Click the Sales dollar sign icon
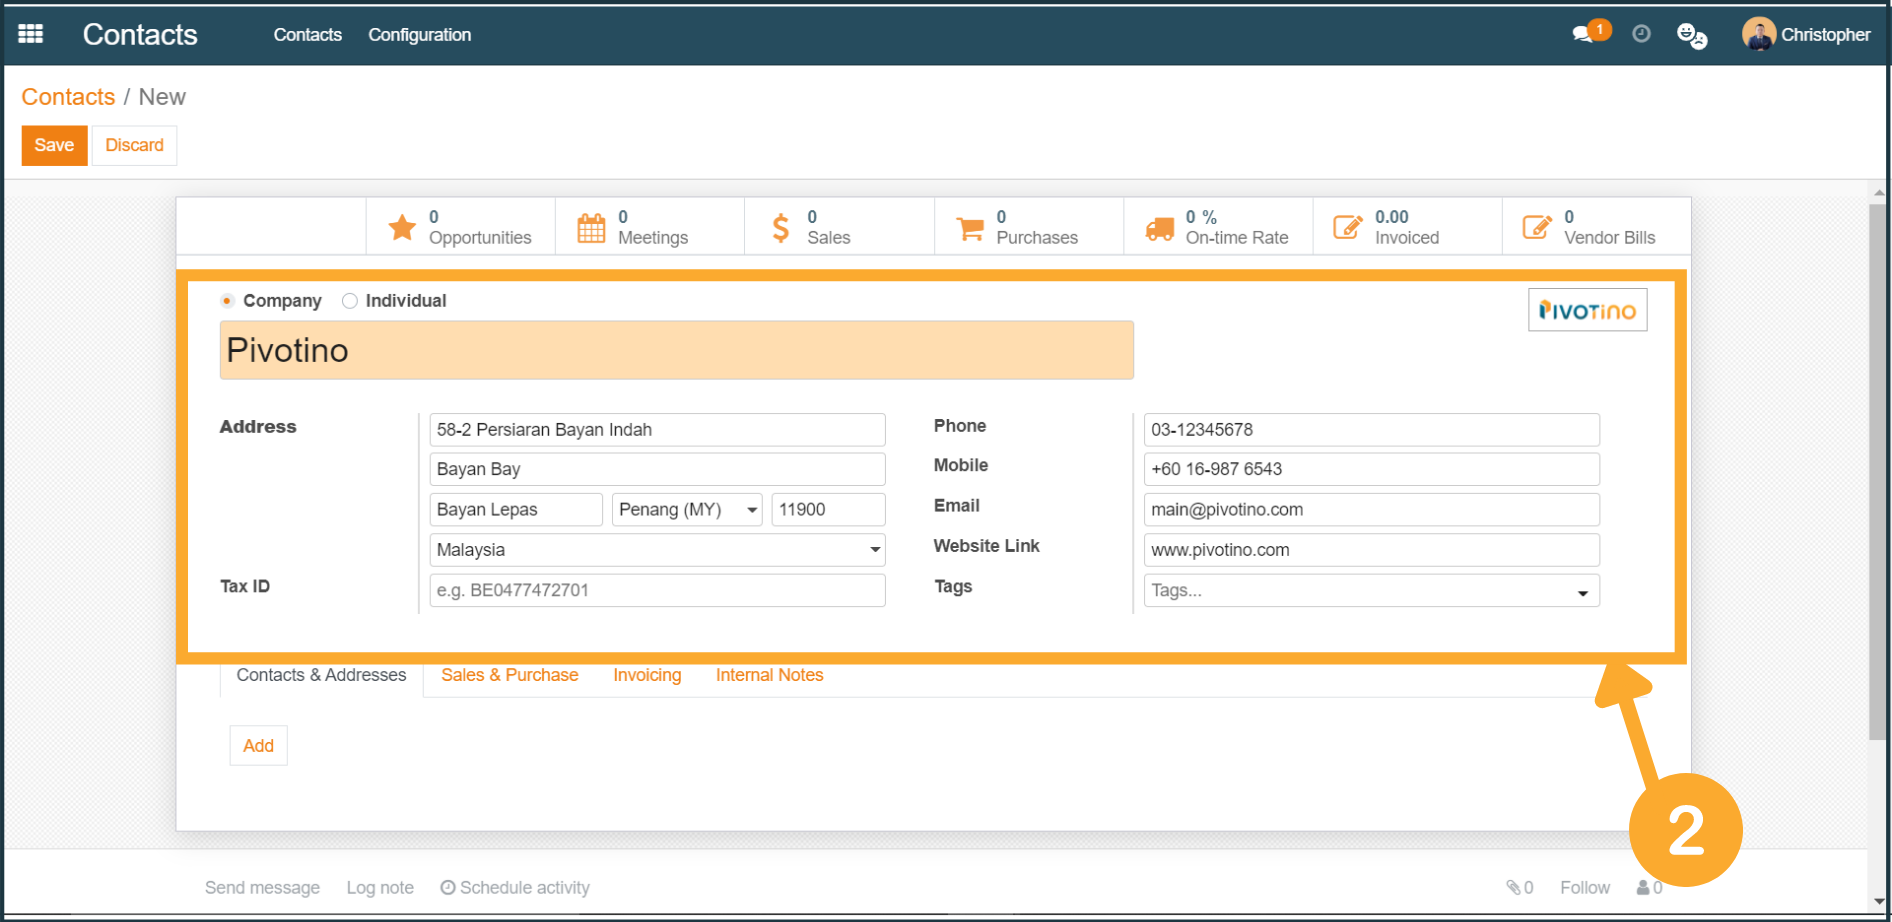The width and height of the screenshot is (1892, 922). (781, 228)
